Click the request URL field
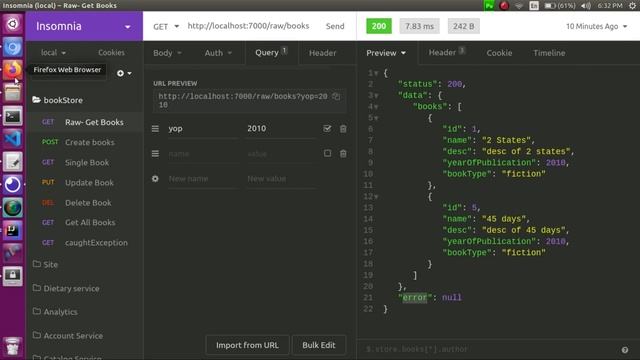This screenshot has height=360, width=640. (x=248, y=26)
